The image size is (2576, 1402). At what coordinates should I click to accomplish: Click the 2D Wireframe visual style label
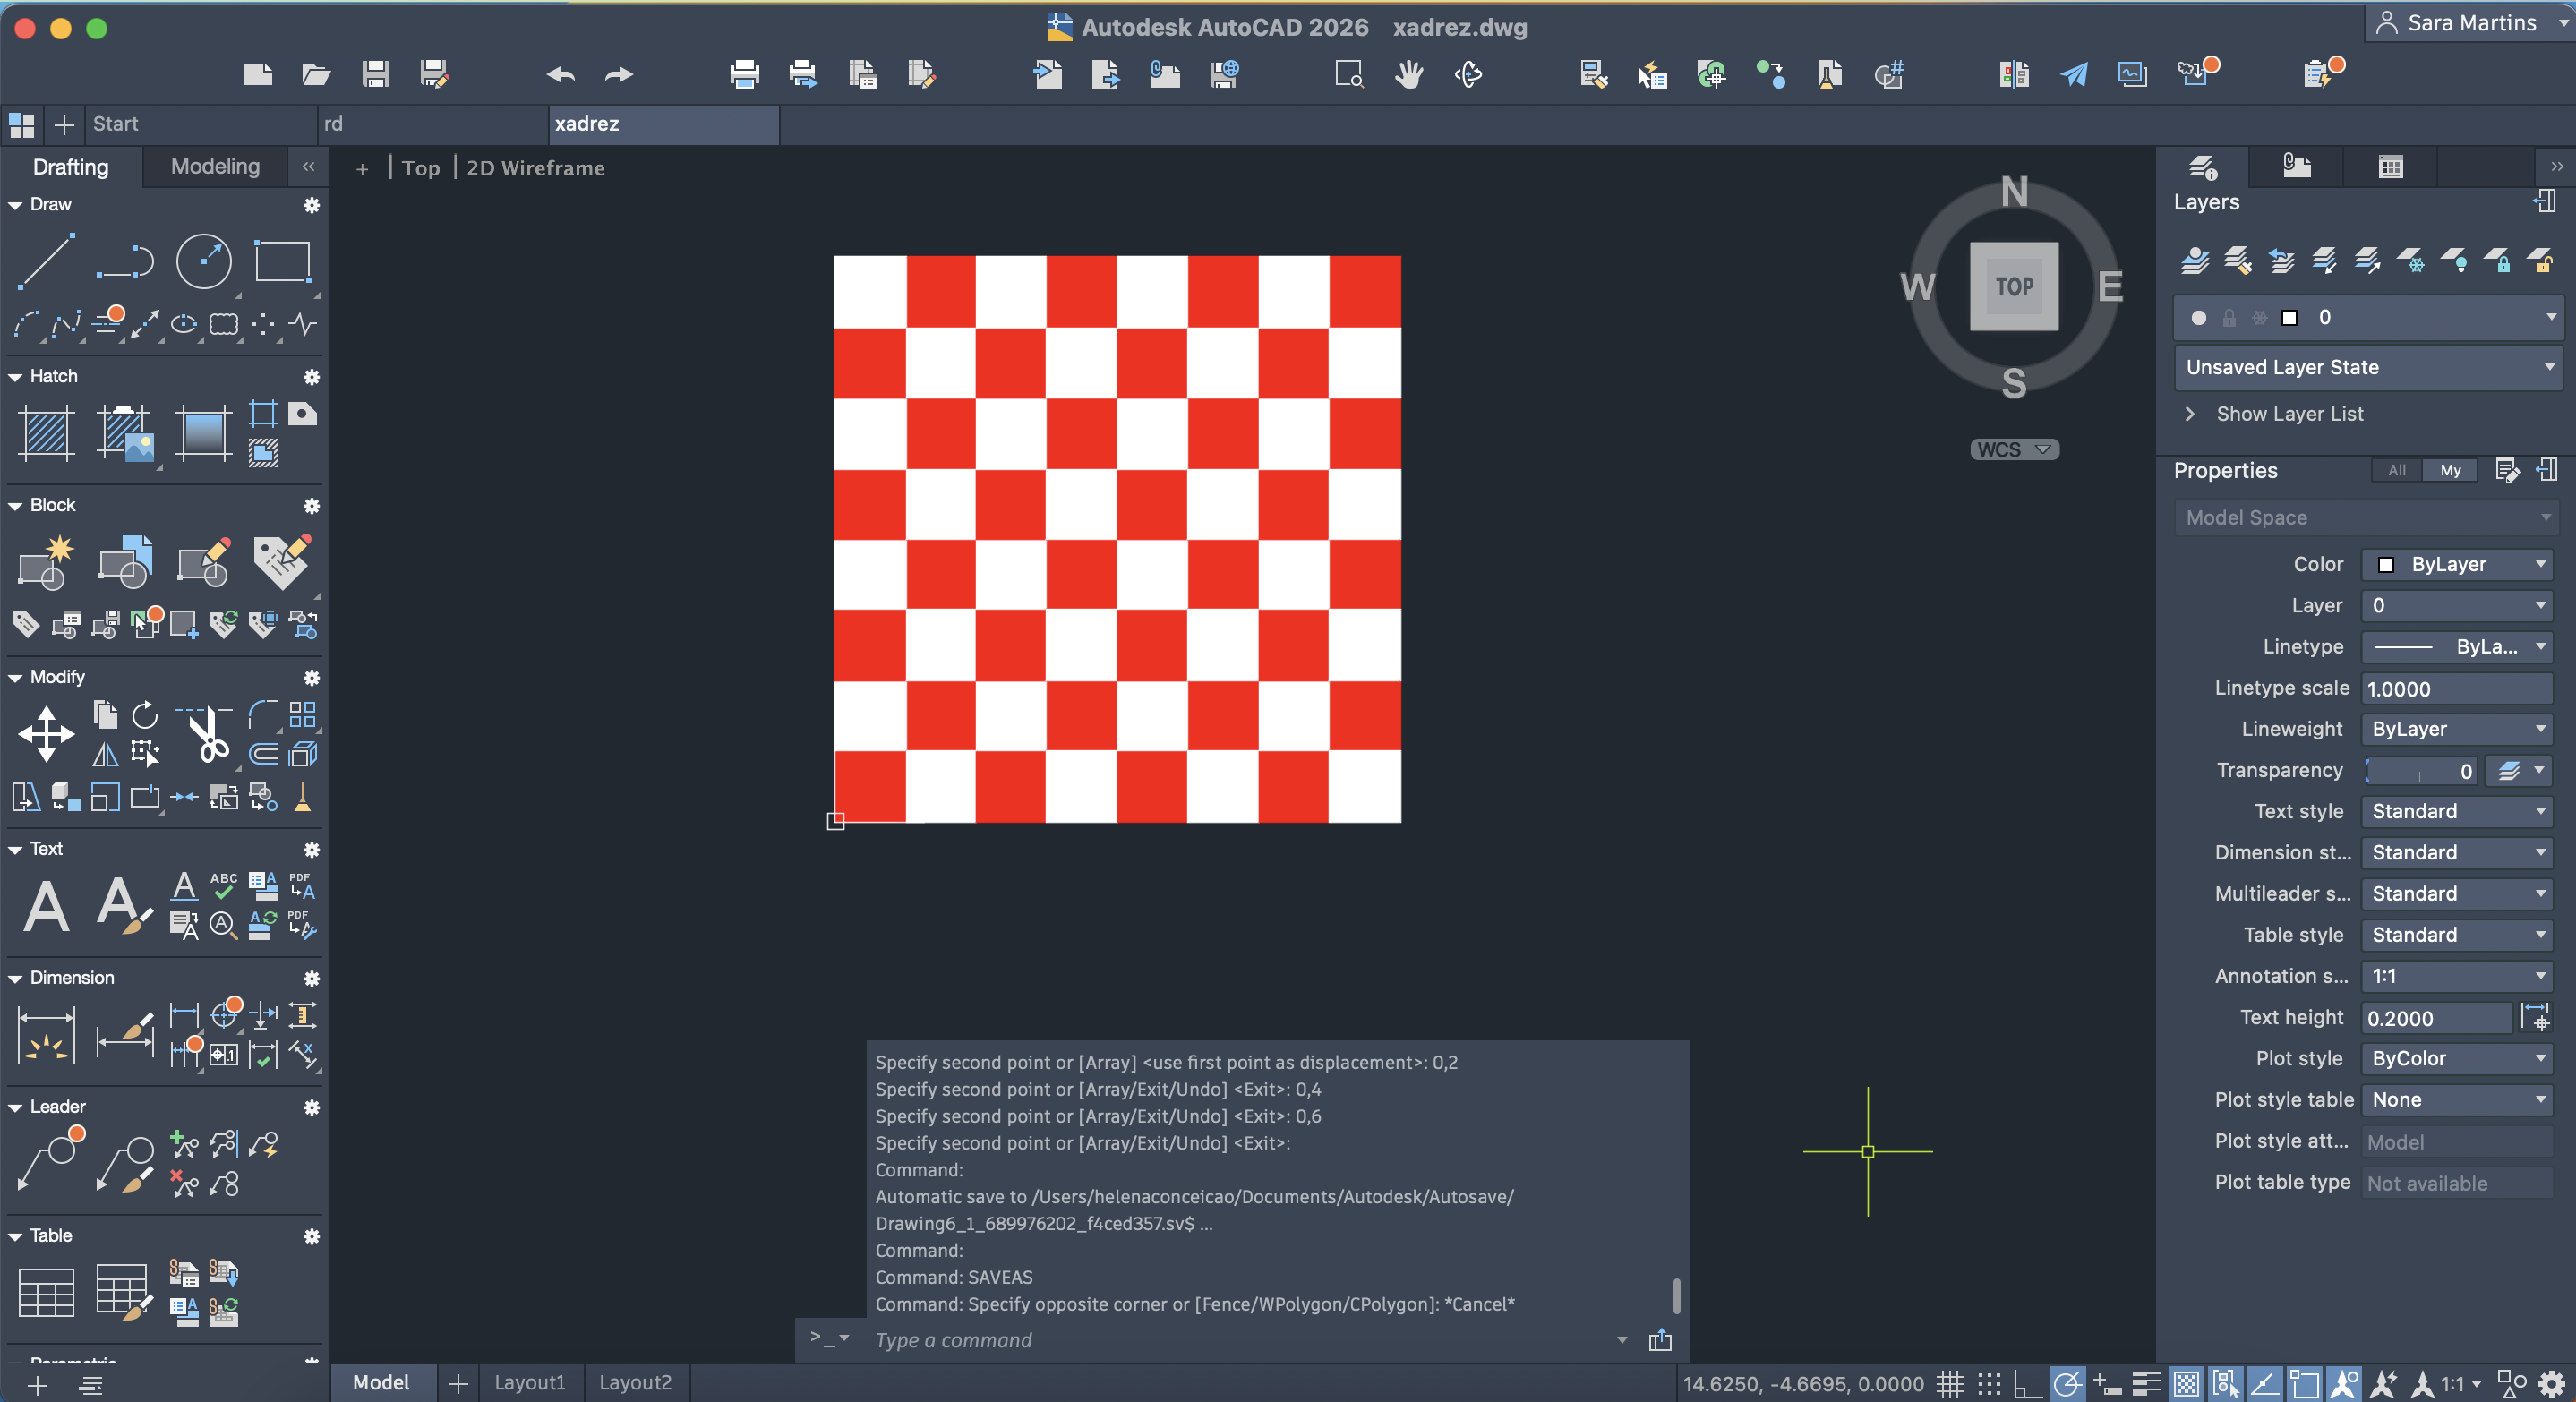tap(535, 168)
